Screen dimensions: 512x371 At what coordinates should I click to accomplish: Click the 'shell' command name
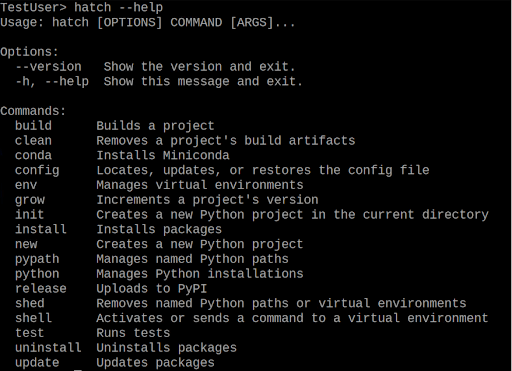click(x=33, y=318)
